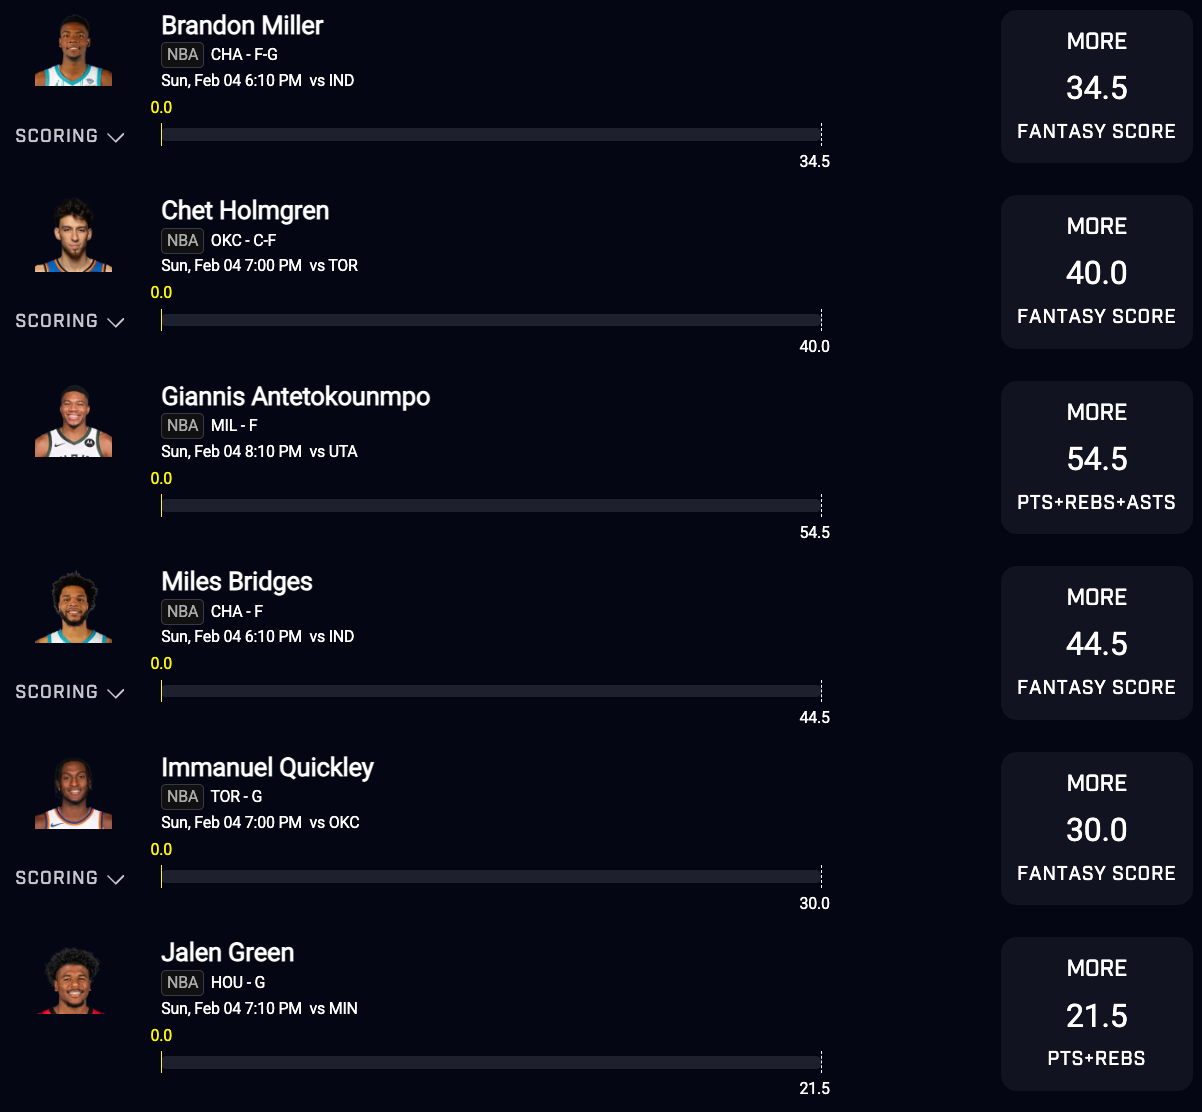The height and width of the screenshot is (1112, 1202).
Task: Click the NBA badge under Giannis Antetokounmpo
Action: point(182,426)
